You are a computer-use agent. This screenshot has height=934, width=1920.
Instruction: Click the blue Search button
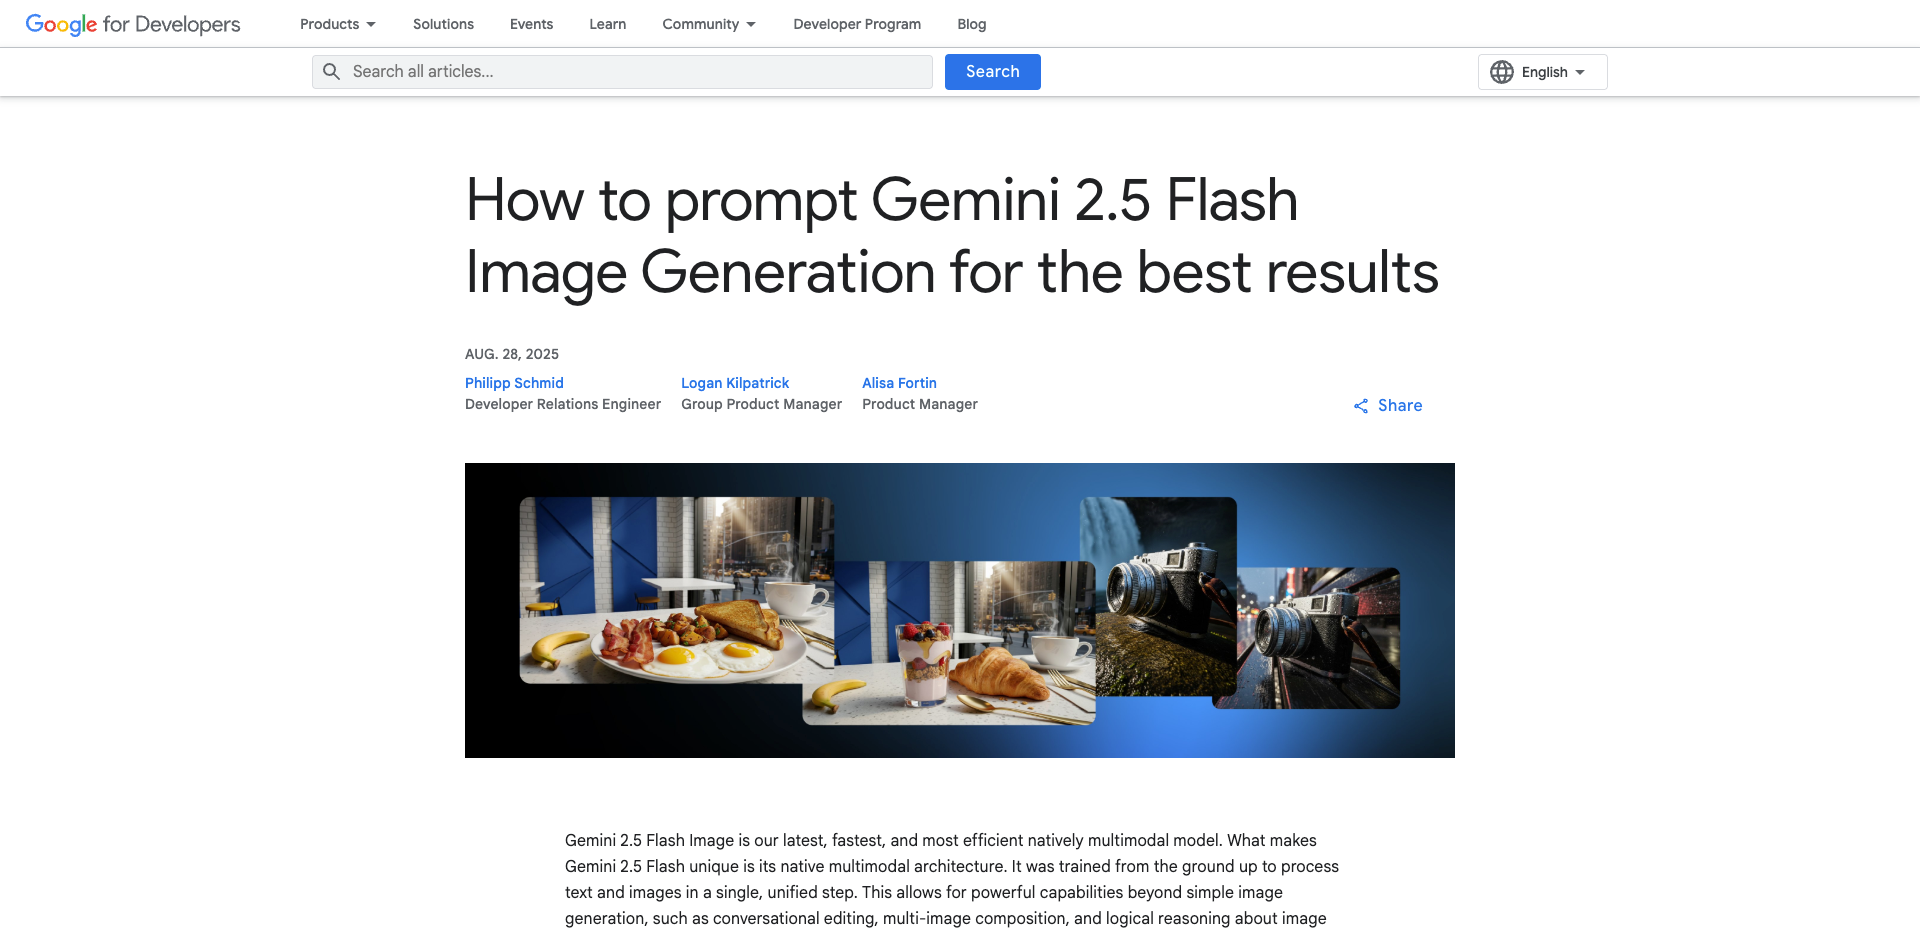[993, 72]
